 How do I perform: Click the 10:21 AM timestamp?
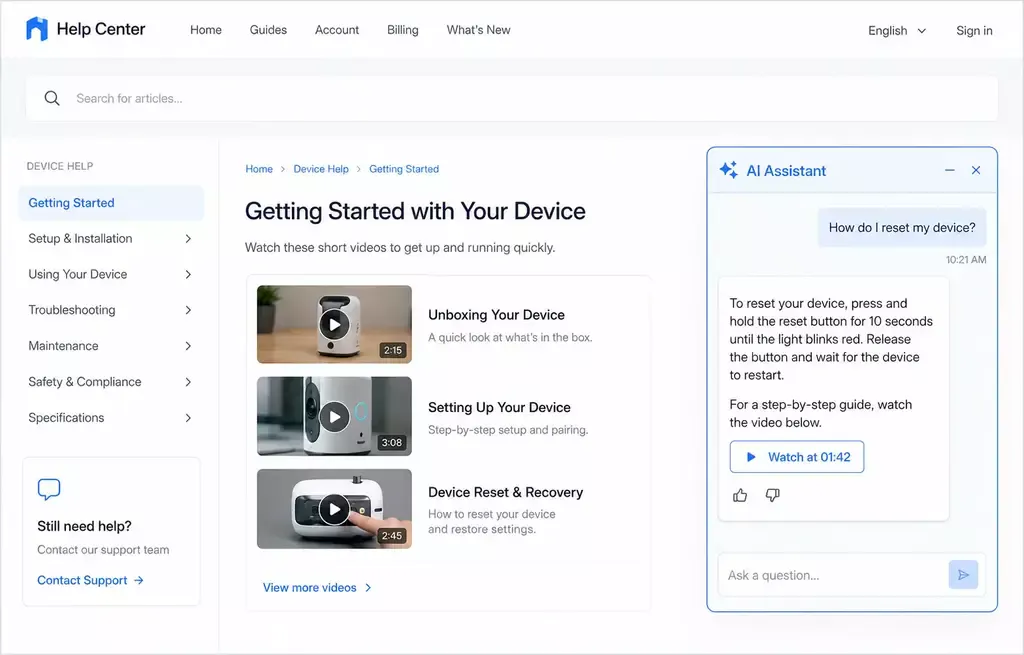966,260
